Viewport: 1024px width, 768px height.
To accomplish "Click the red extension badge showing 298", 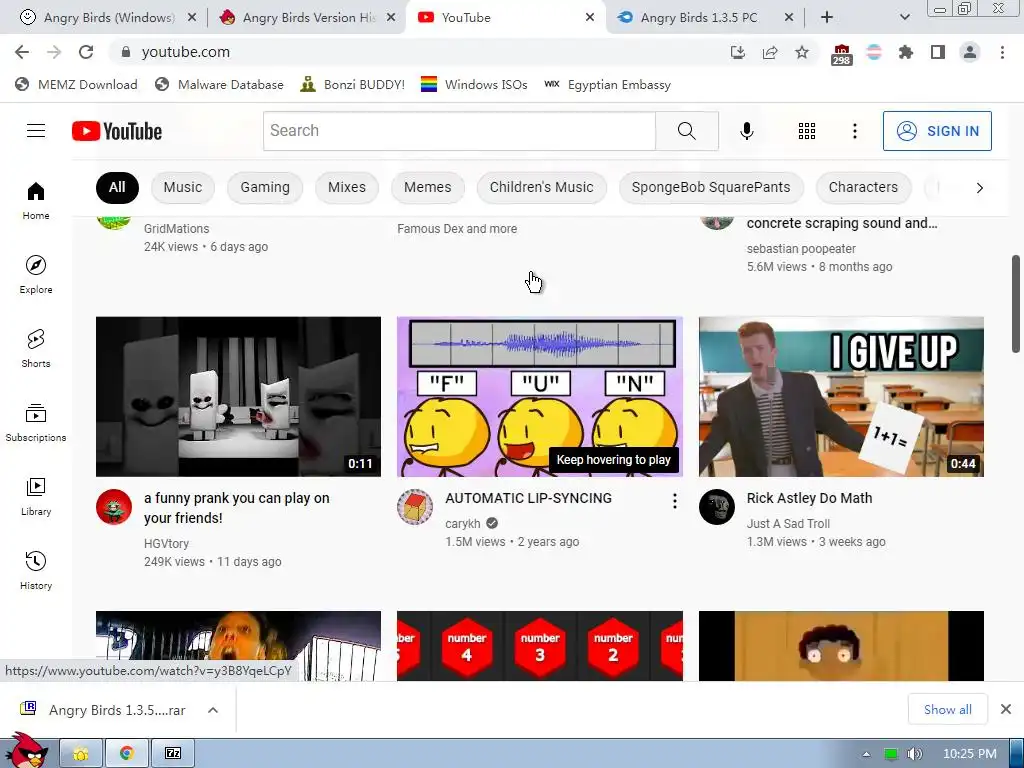I will coord(842,55).
